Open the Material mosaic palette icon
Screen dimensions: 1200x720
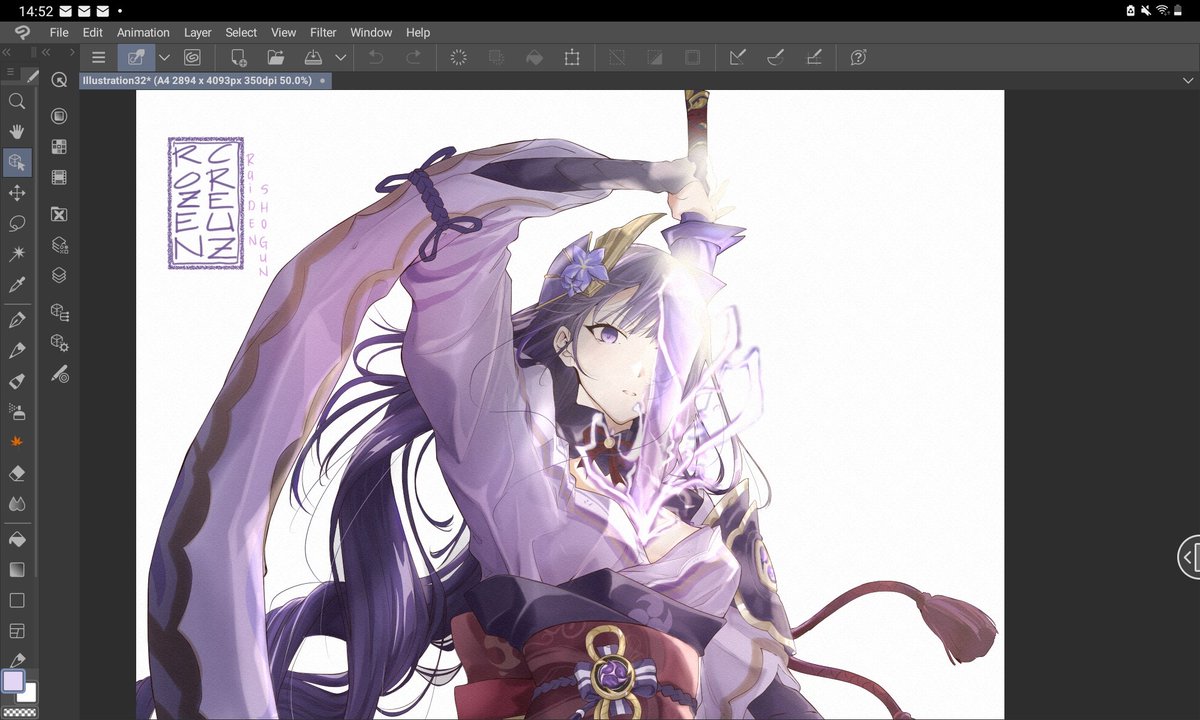[59, 147]
